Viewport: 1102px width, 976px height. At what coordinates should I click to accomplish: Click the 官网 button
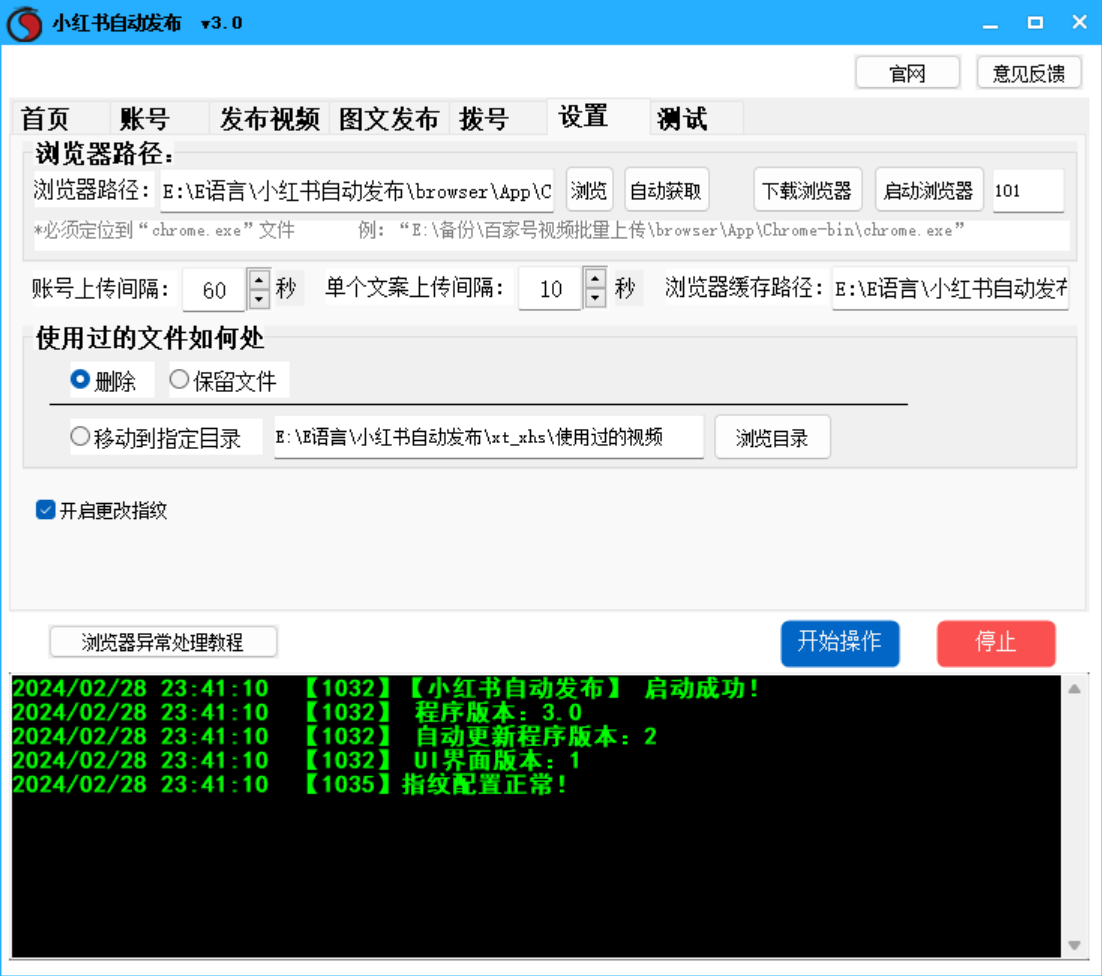coord(907,72)
